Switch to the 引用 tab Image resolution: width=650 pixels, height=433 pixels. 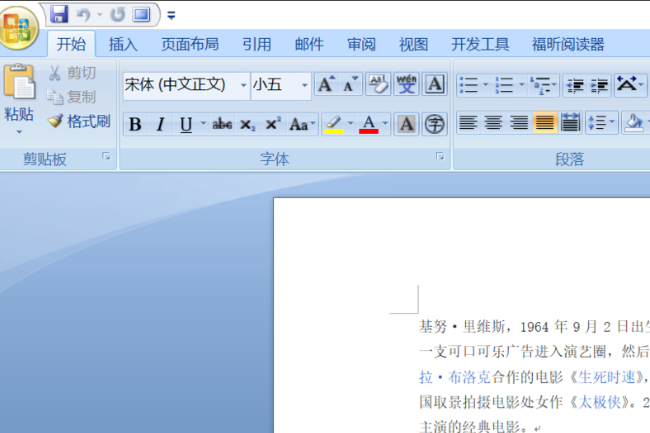(x=257, y=44)
